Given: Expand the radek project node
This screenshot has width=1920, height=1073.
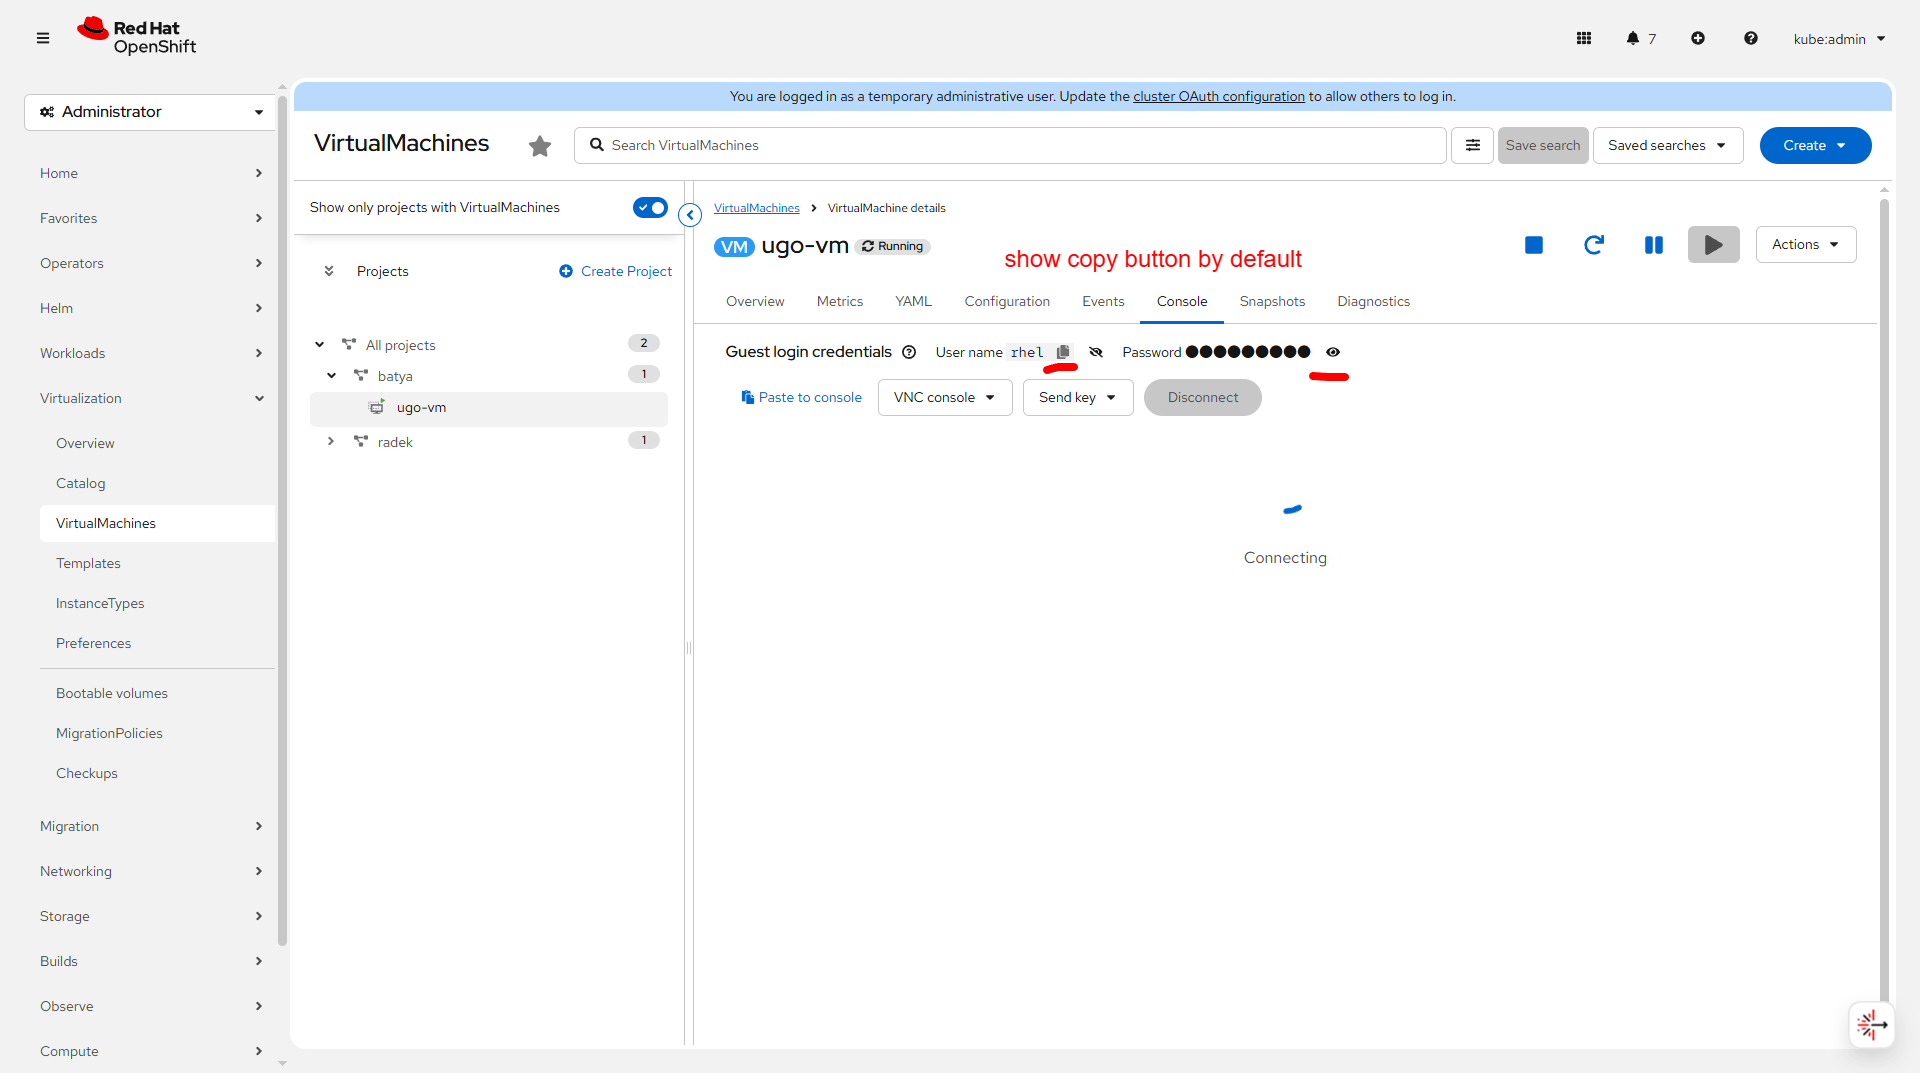Looking at the screenshot, I should 331,441.
